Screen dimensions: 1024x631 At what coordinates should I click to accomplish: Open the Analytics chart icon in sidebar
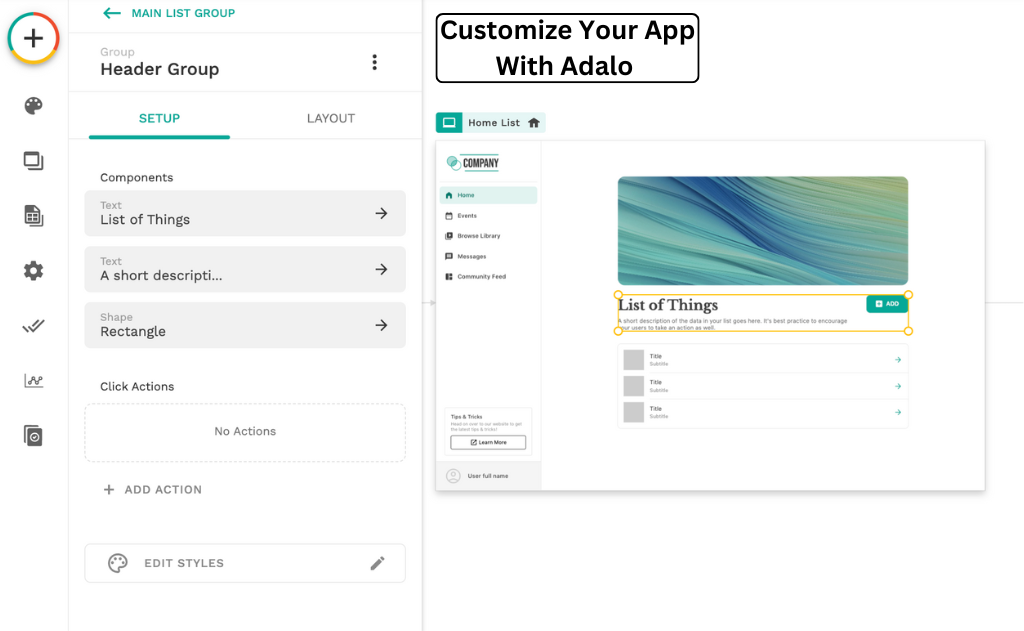click(x=34, y=381)
